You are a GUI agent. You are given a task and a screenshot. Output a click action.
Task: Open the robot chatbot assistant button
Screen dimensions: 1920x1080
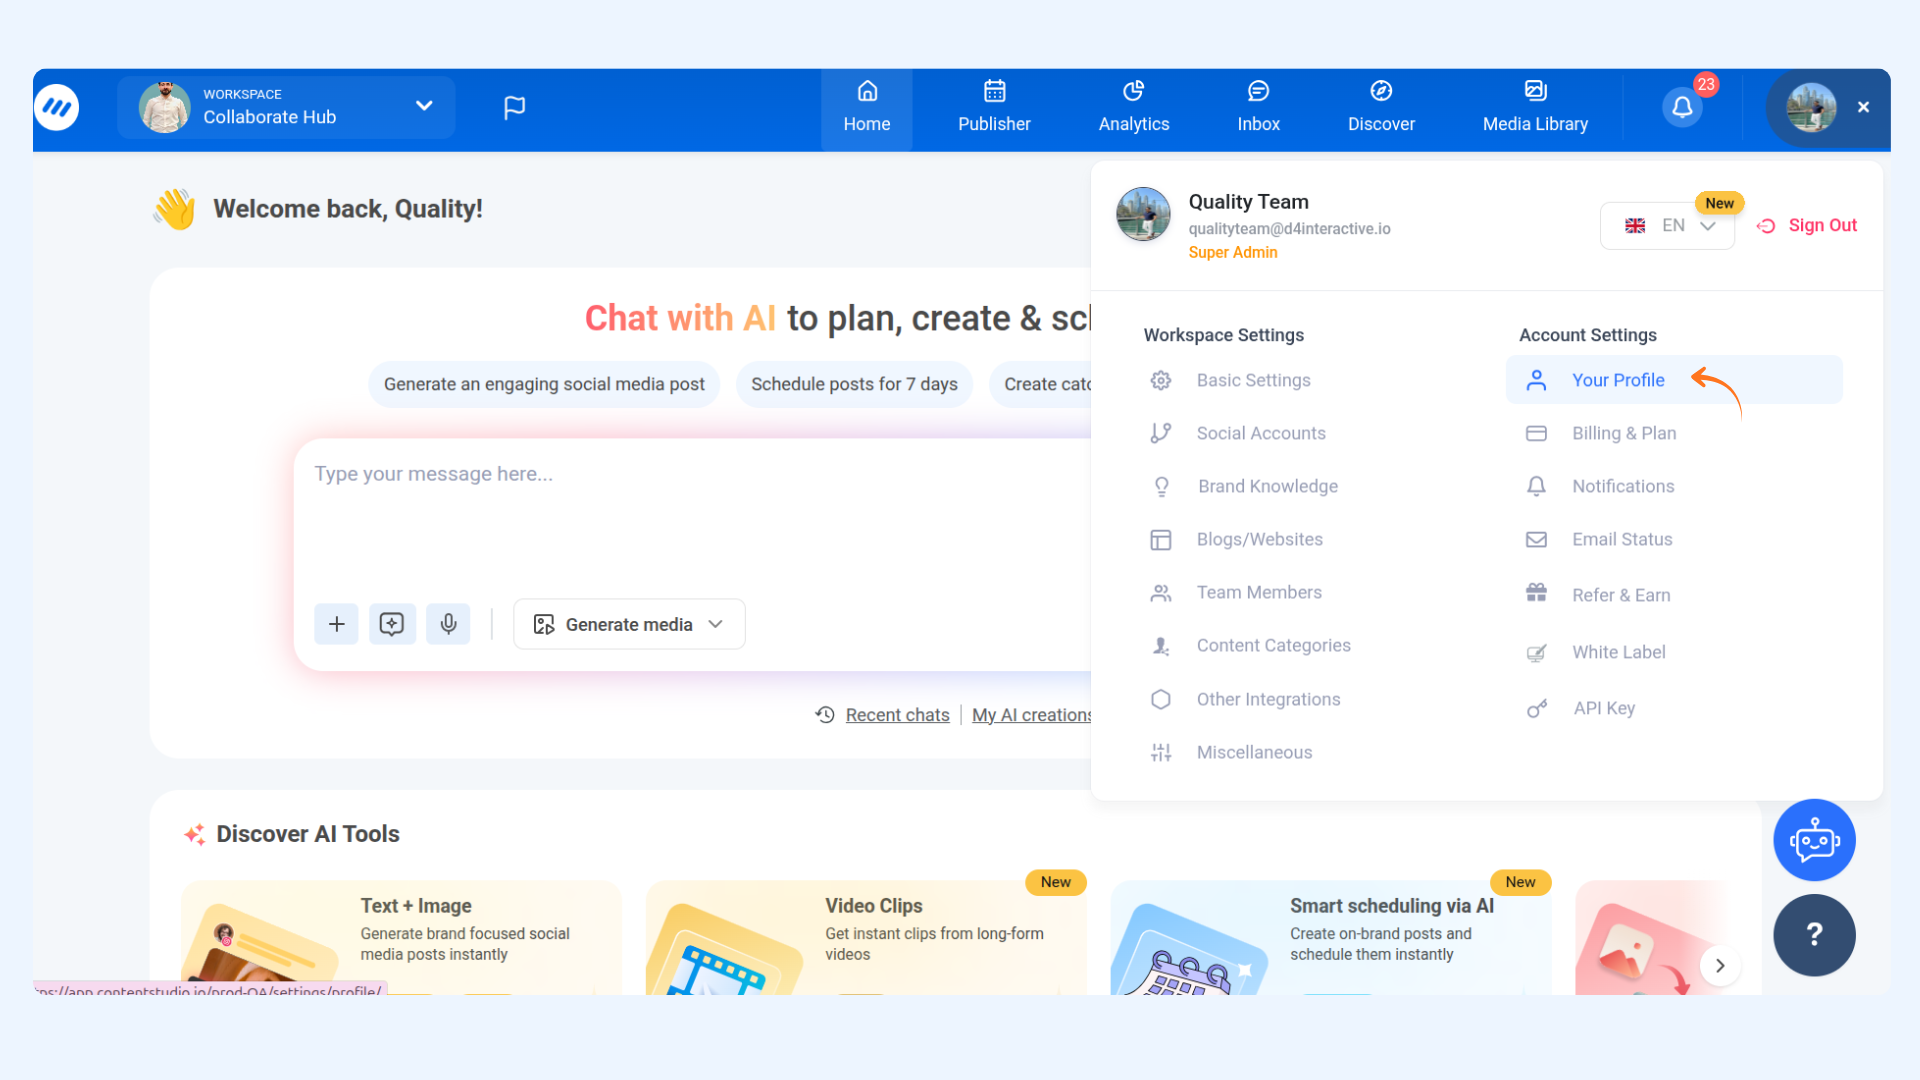click(1814, 840)
